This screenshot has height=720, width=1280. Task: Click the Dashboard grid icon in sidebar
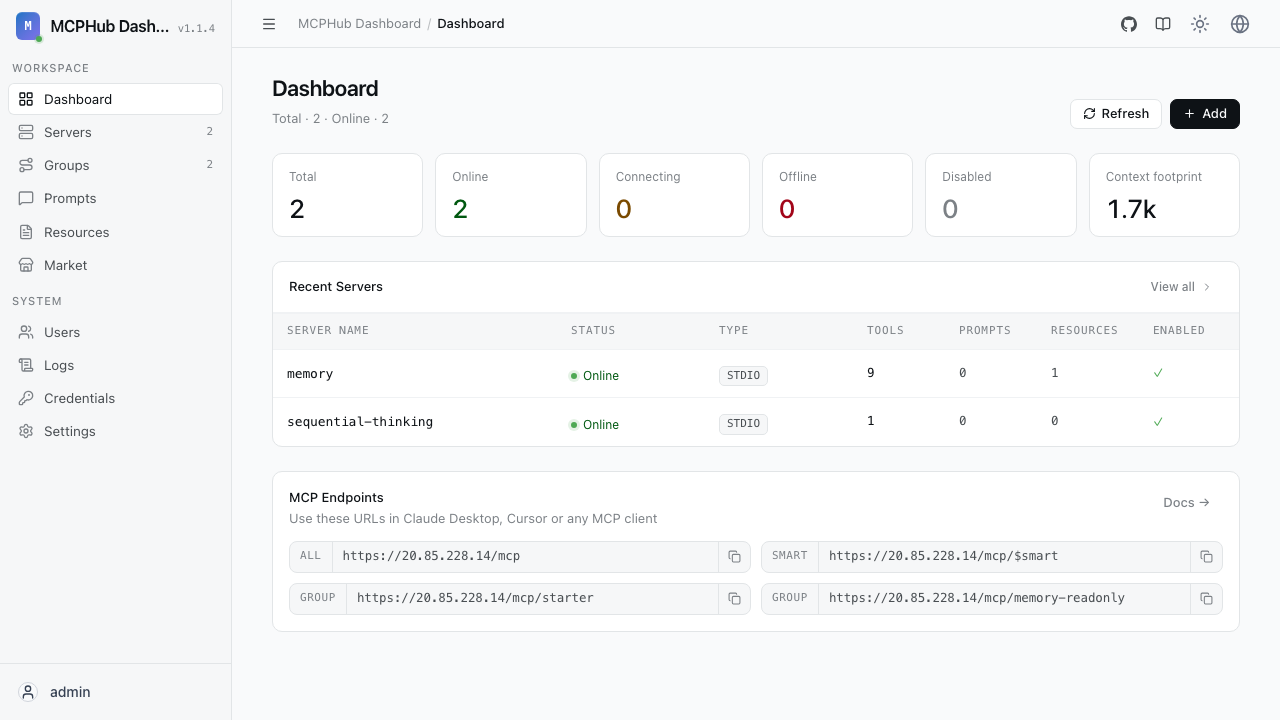coord(26,99)
